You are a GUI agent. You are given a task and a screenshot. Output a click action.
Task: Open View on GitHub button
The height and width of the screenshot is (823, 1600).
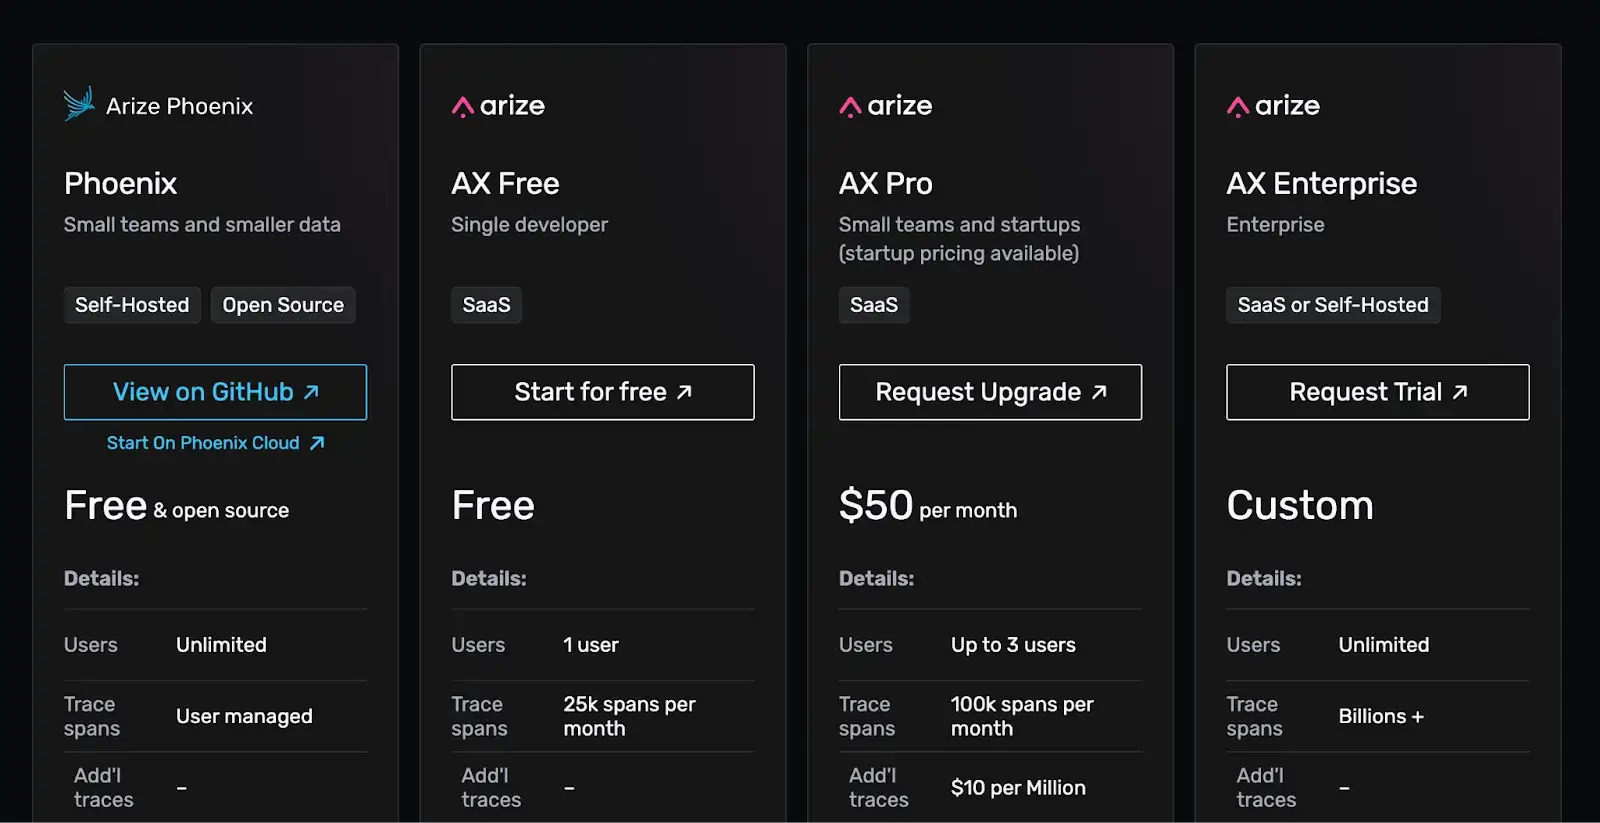[x=215, y=392]
